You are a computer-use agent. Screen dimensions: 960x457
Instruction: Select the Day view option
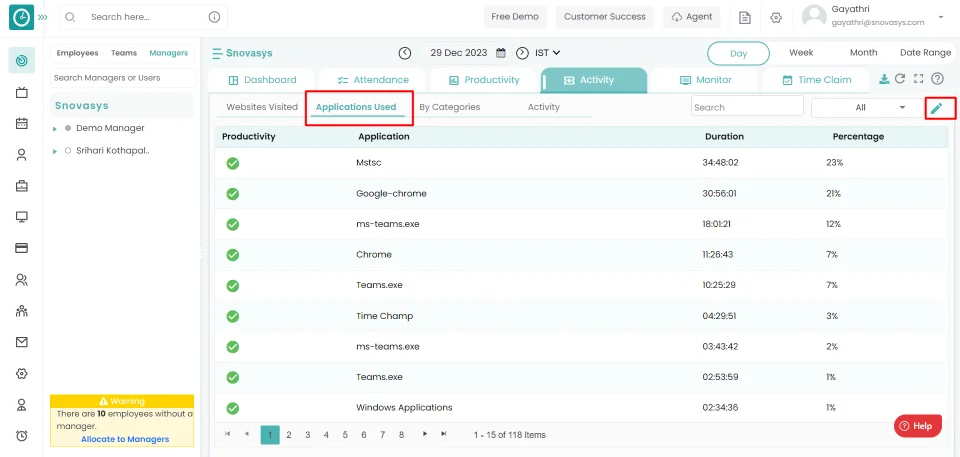point(738,53)
